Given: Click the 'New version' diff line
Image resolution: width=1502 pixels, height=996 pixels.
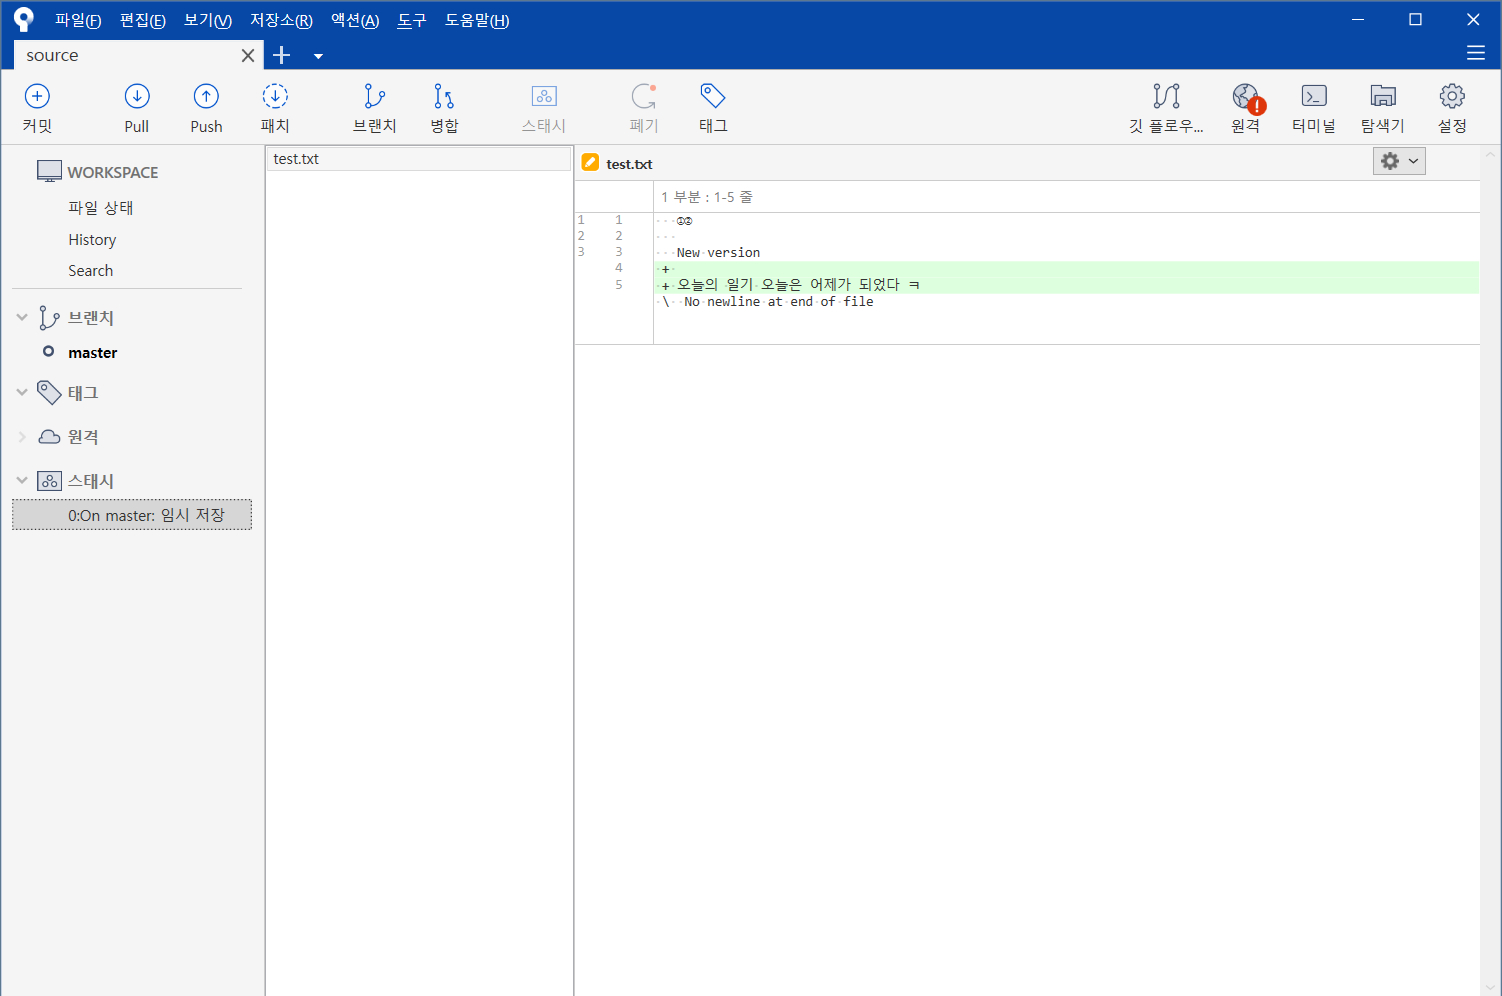Looking at the screenshot, I should pyautogui.click(x=718, y=252).
